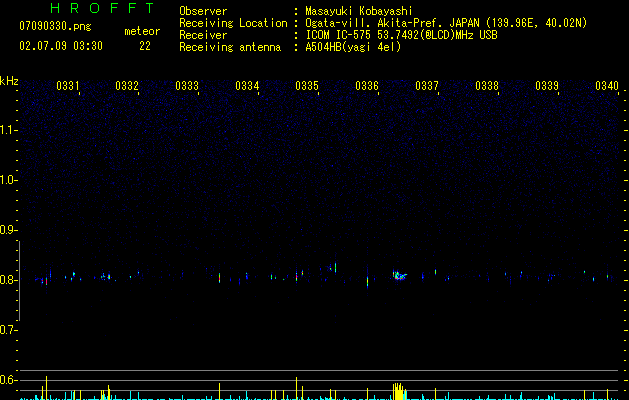
Task: Click the 0.6 kHz axis label
Action: click(8, 380)
